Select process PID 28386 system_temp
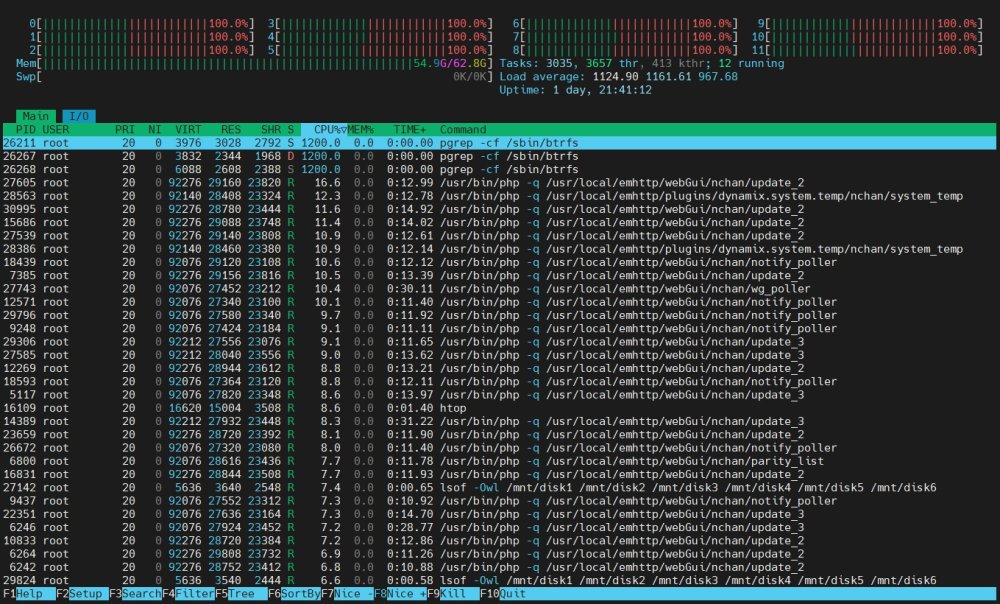This screenshot has width=1000, height=604. point(499,249)
